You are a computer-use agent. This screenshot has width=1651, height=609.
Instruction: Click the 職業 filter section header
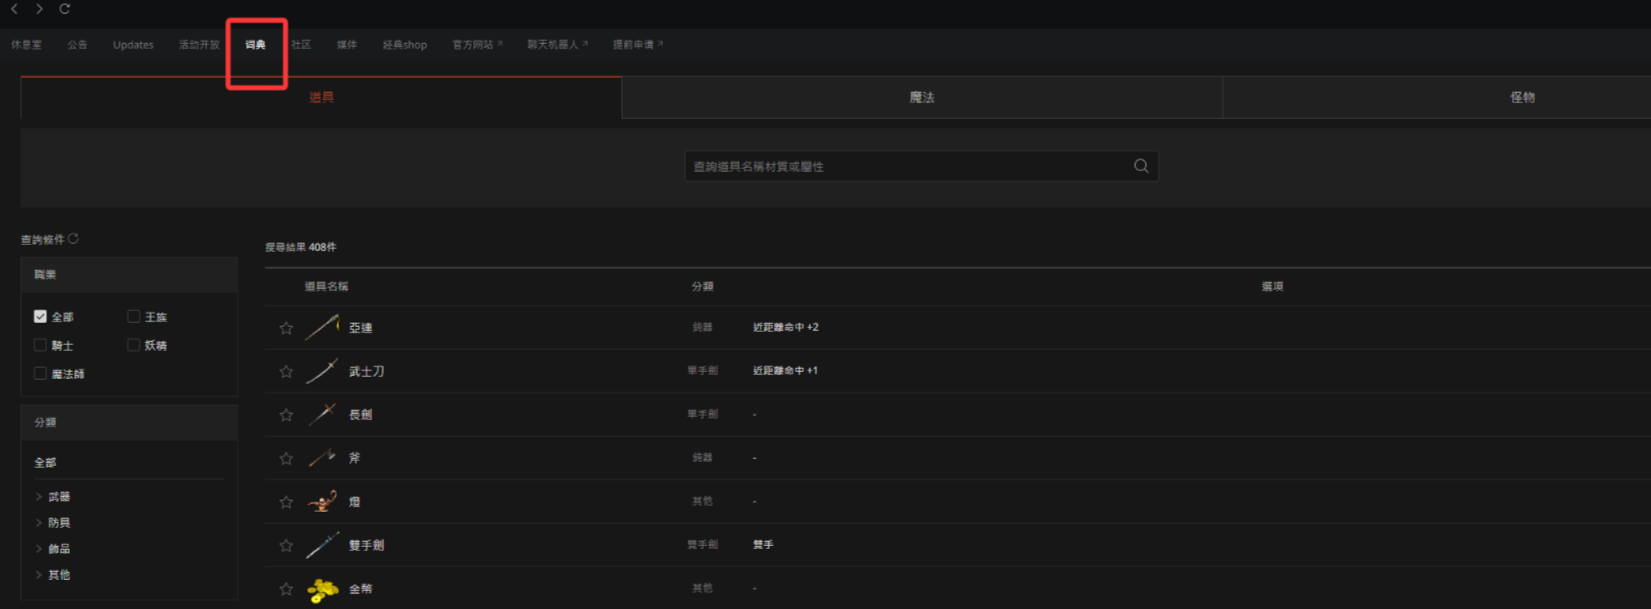[129, 274]
